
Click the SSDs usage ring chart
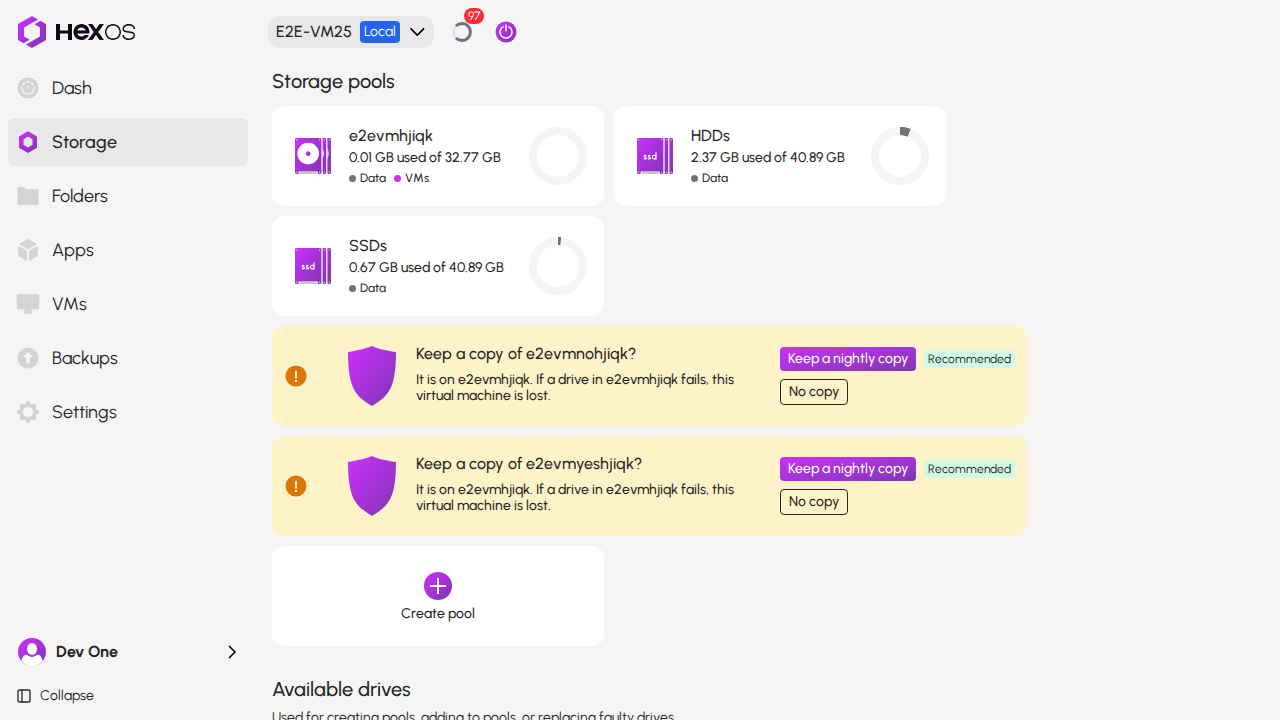click(558, 266)
